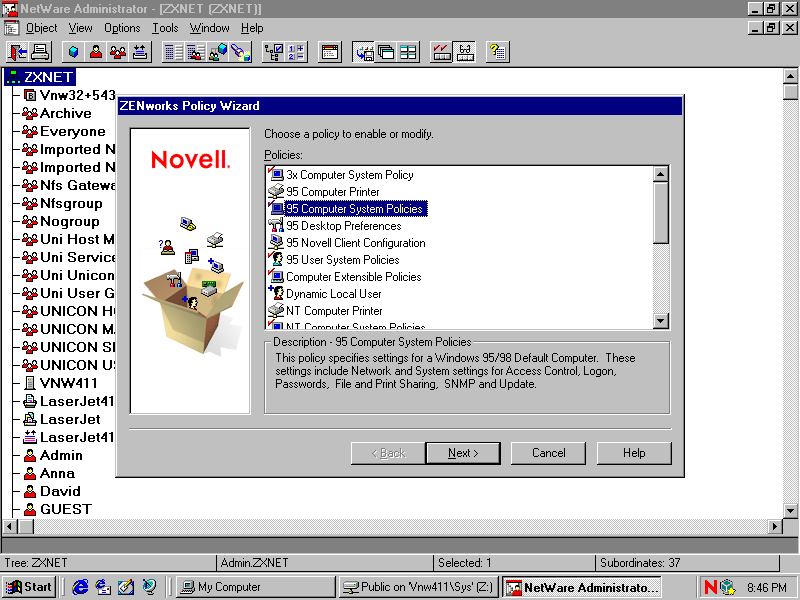The width and height of the screenshot is (800, 600).
Task: Cancel the ZENworks Policy Wizard
Action: (548, 453)
